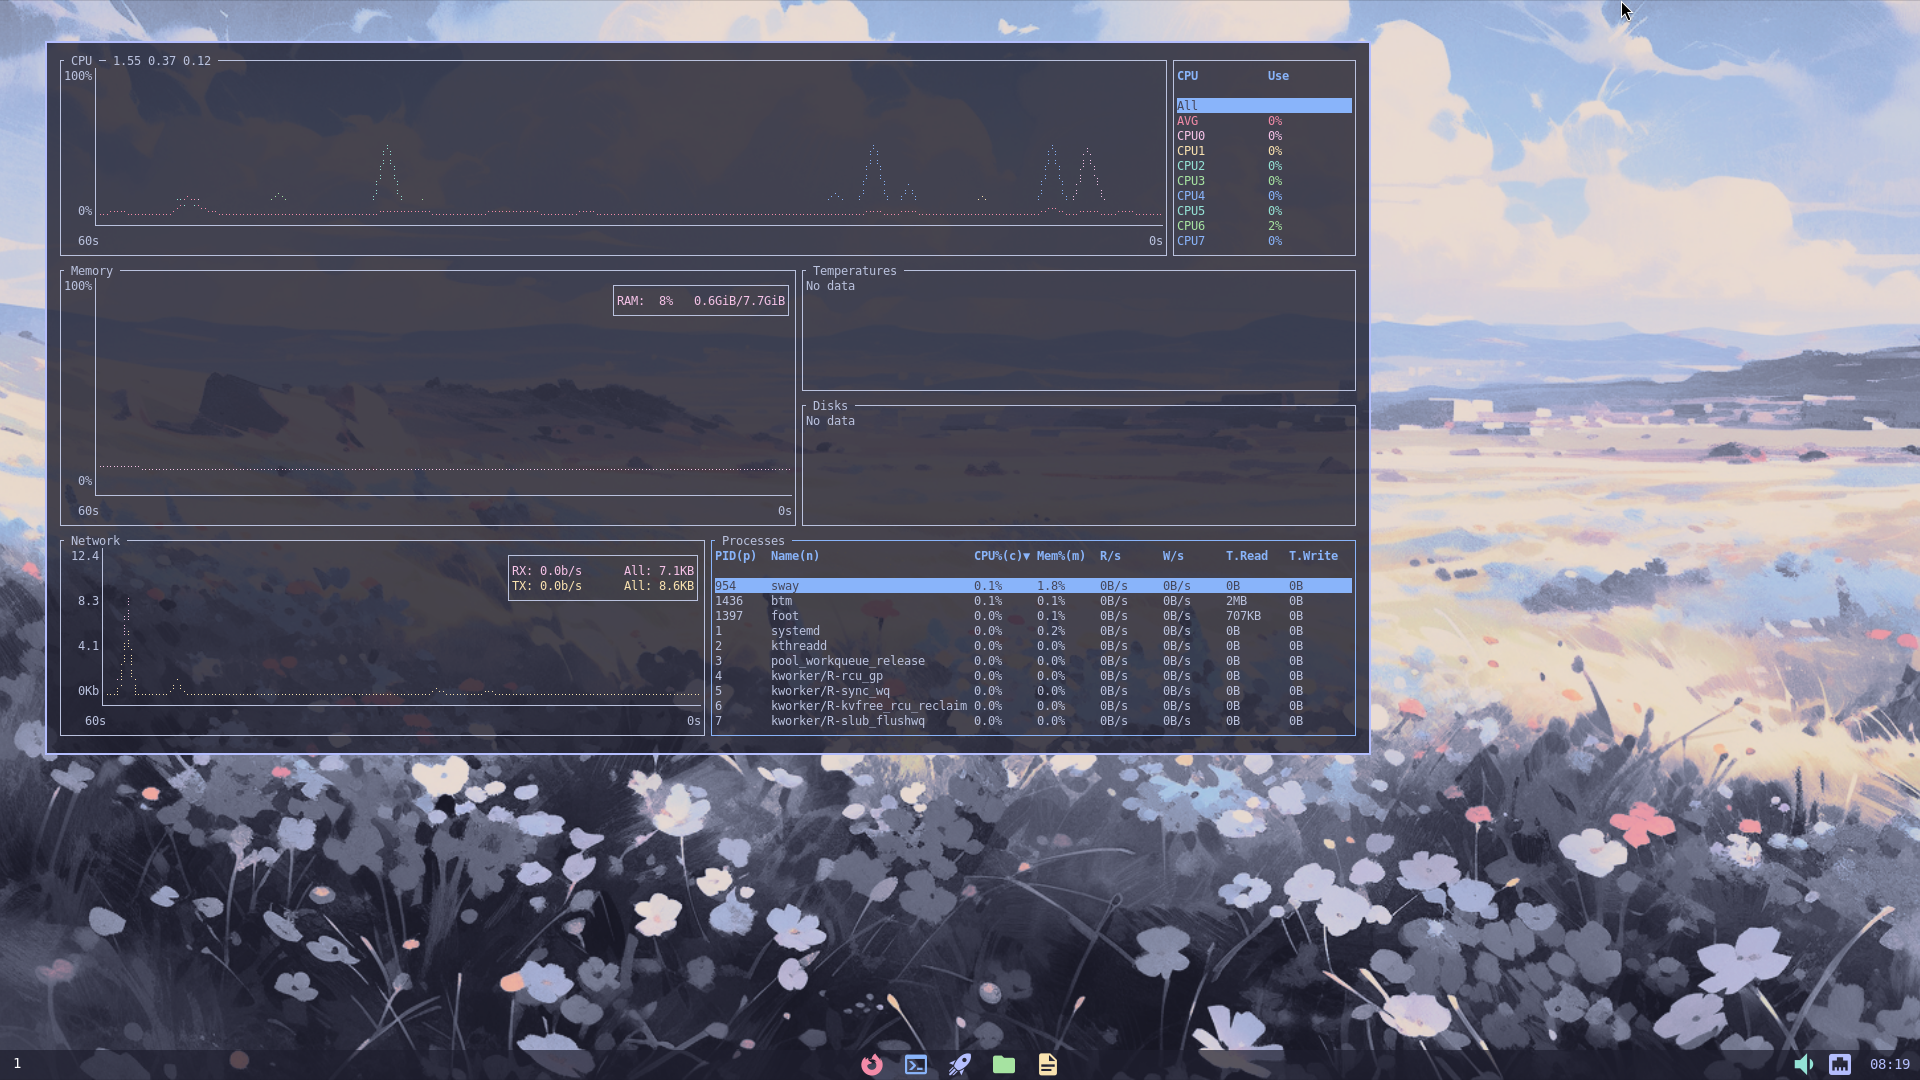This screenshot has width=1920, height=1080.
Task: Select the systemd process row
Action: pos(795,631)
